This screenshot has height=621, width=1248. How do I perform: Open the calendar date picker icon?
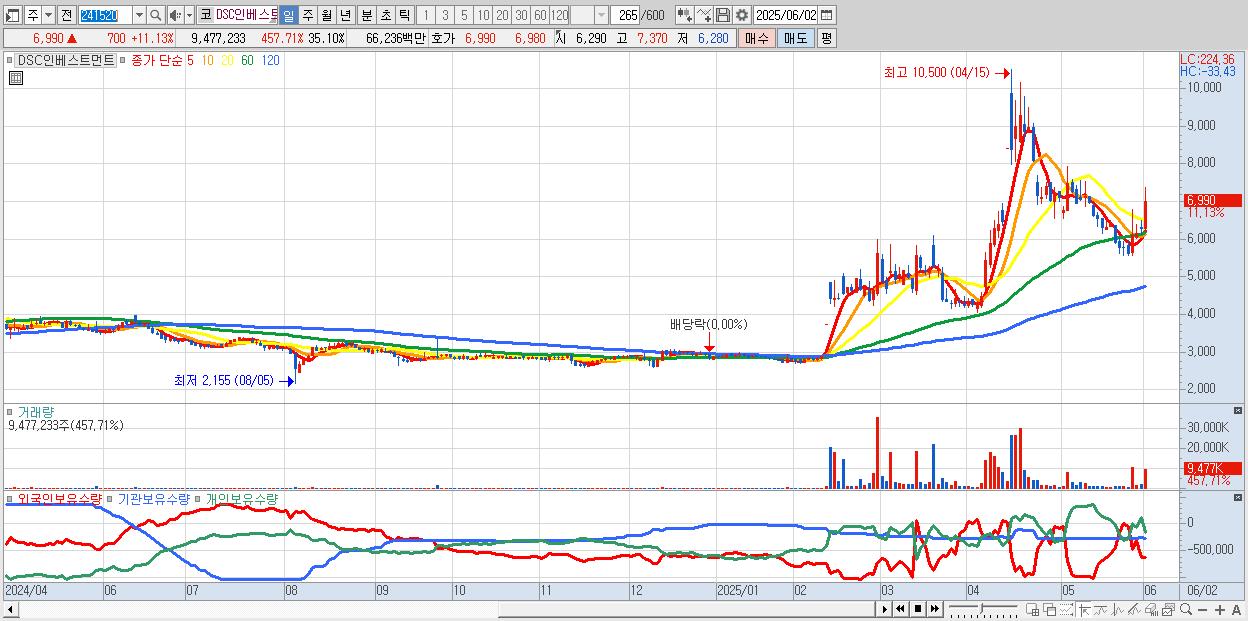tap(828, 16)
